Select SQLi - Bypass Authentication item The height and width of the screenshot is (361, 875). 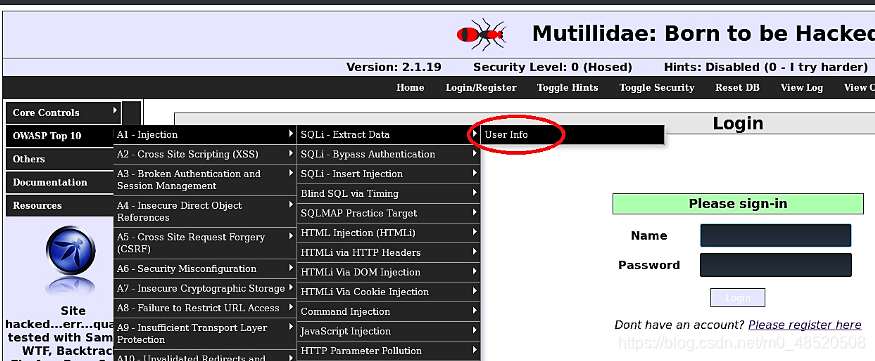(389, 154)
